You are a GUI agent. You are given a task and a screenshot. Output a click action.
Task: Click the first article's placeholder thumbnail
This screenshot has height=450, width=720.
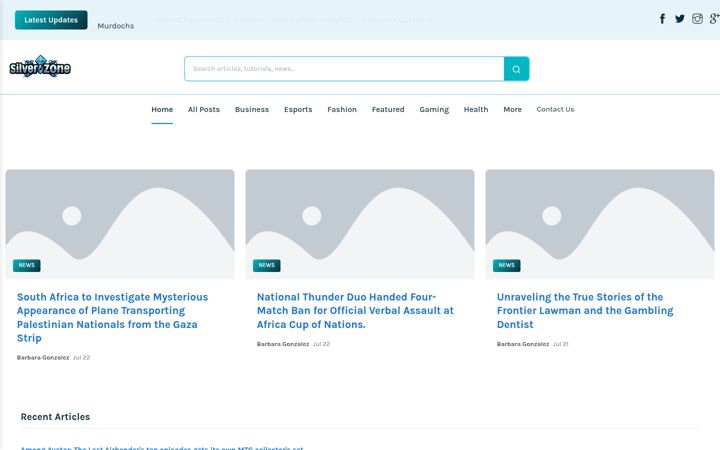click(x=120, y=224)
